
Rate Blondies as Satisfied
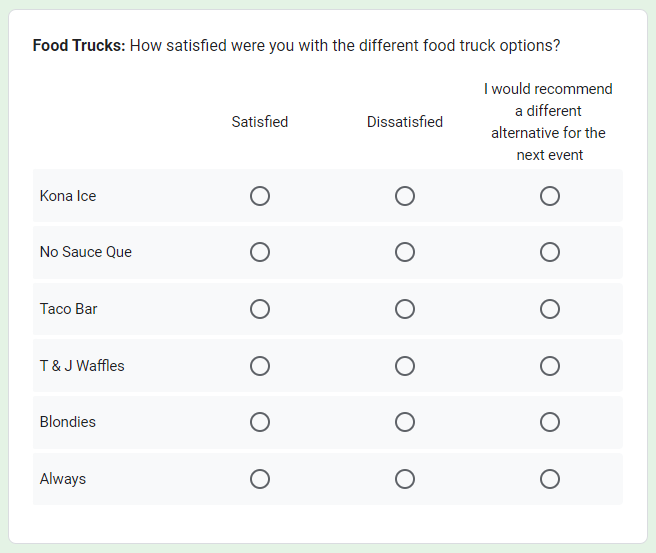tap(260, 422)
